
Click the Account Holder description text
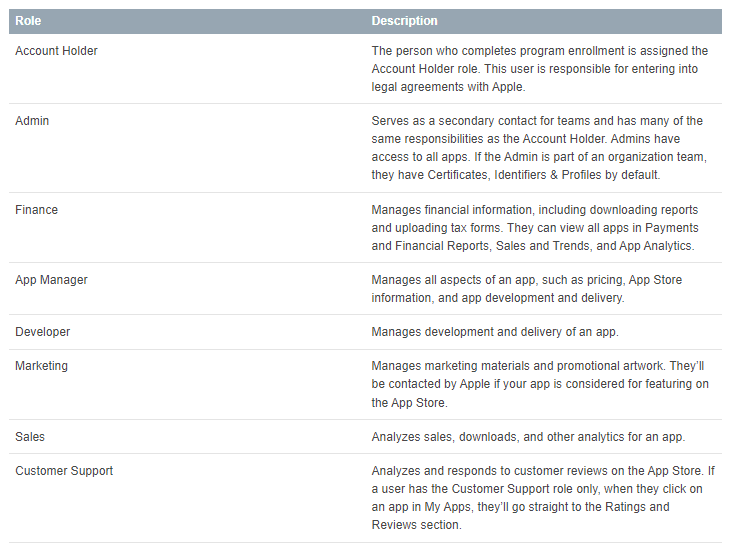click(540, 69)
